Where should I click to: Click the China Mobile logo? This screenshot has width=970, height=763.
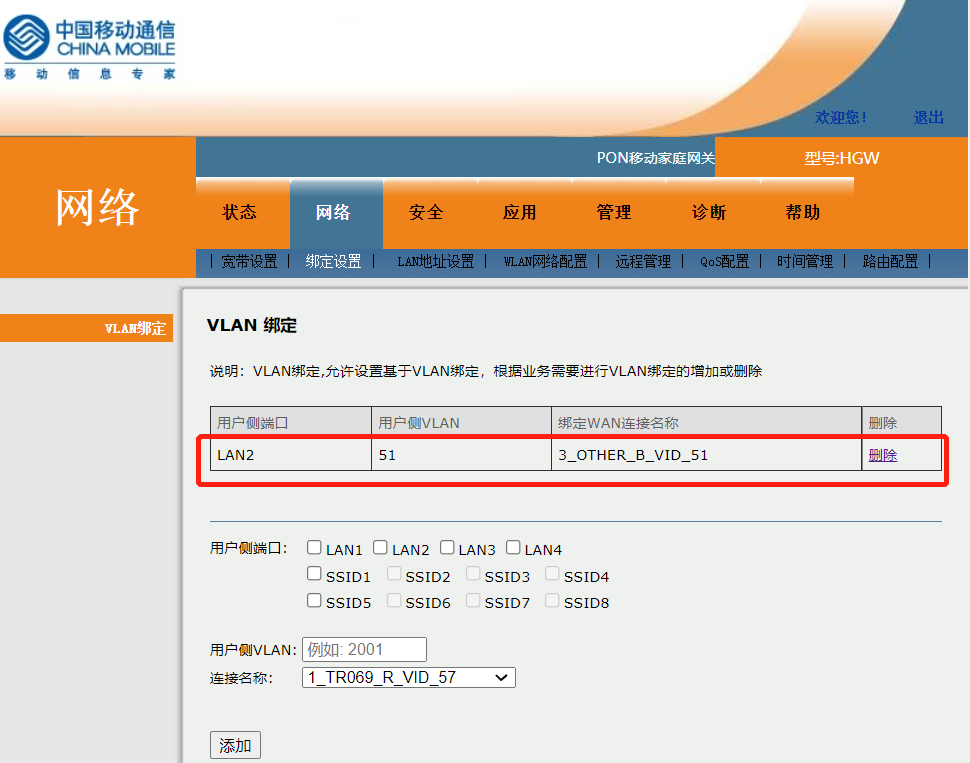pyautogui.click(x=90, y=48)
